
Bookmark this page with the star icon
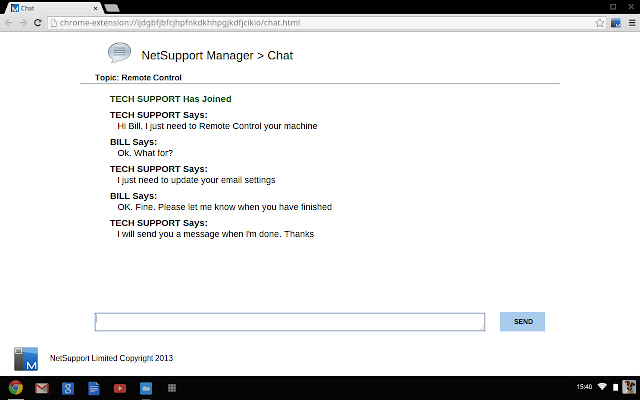(x=599, y=23)
